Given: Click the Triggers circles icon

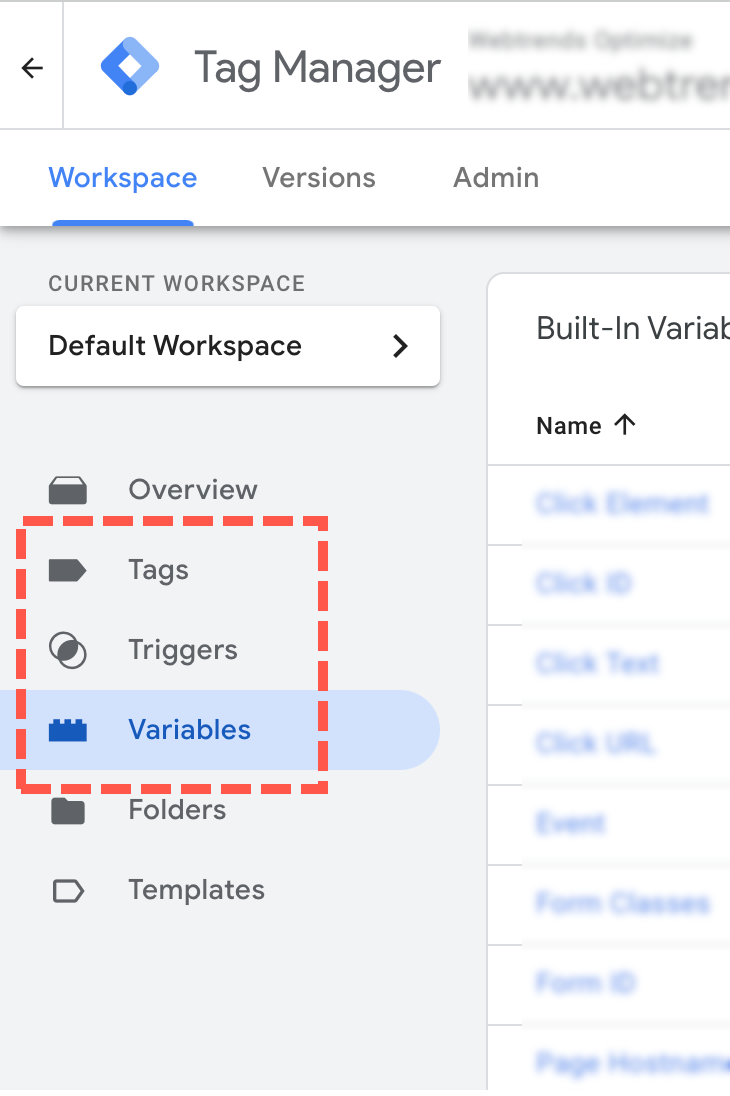Looking at the screenshot, I should pyautogui.click(x=68, y=650).
